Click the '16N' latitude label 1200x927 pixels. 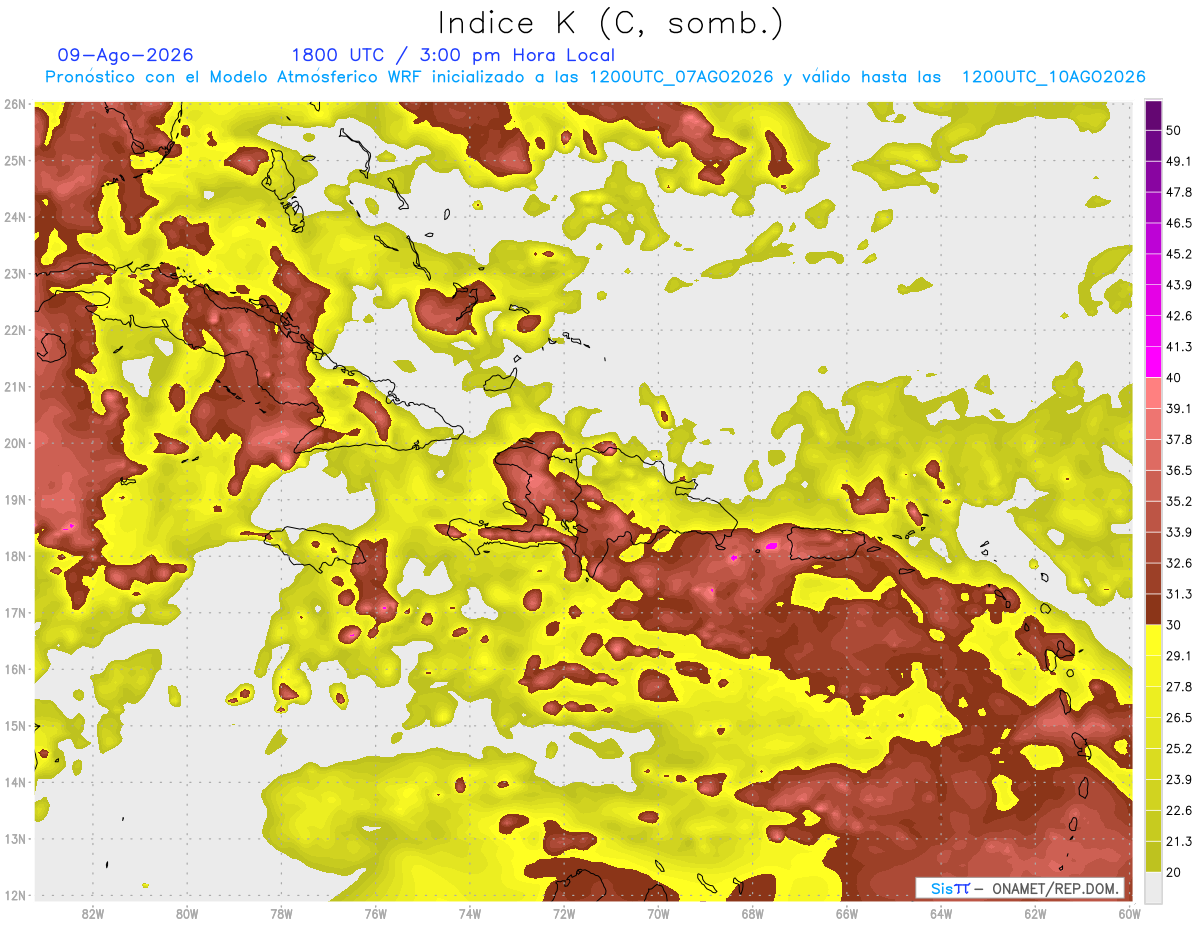click(x=15, y=669)
